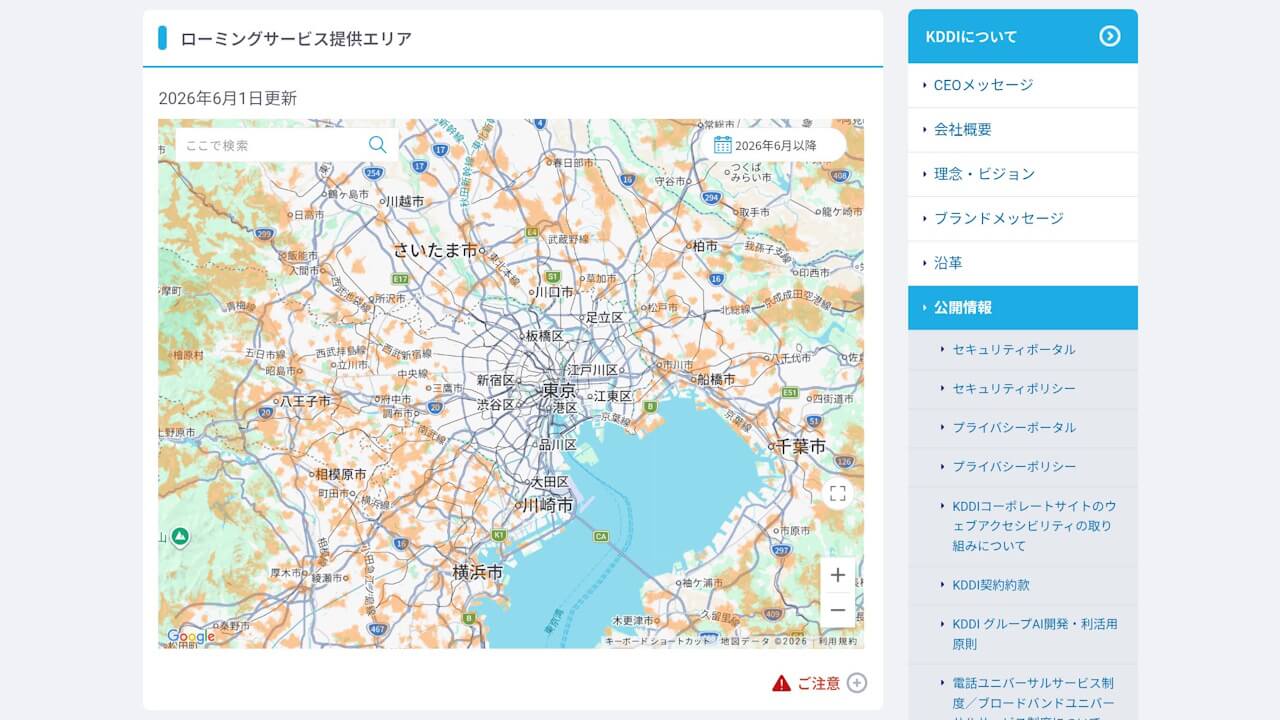
Task: Open セキュリティポリシー sub-link
Action: 1023,388
